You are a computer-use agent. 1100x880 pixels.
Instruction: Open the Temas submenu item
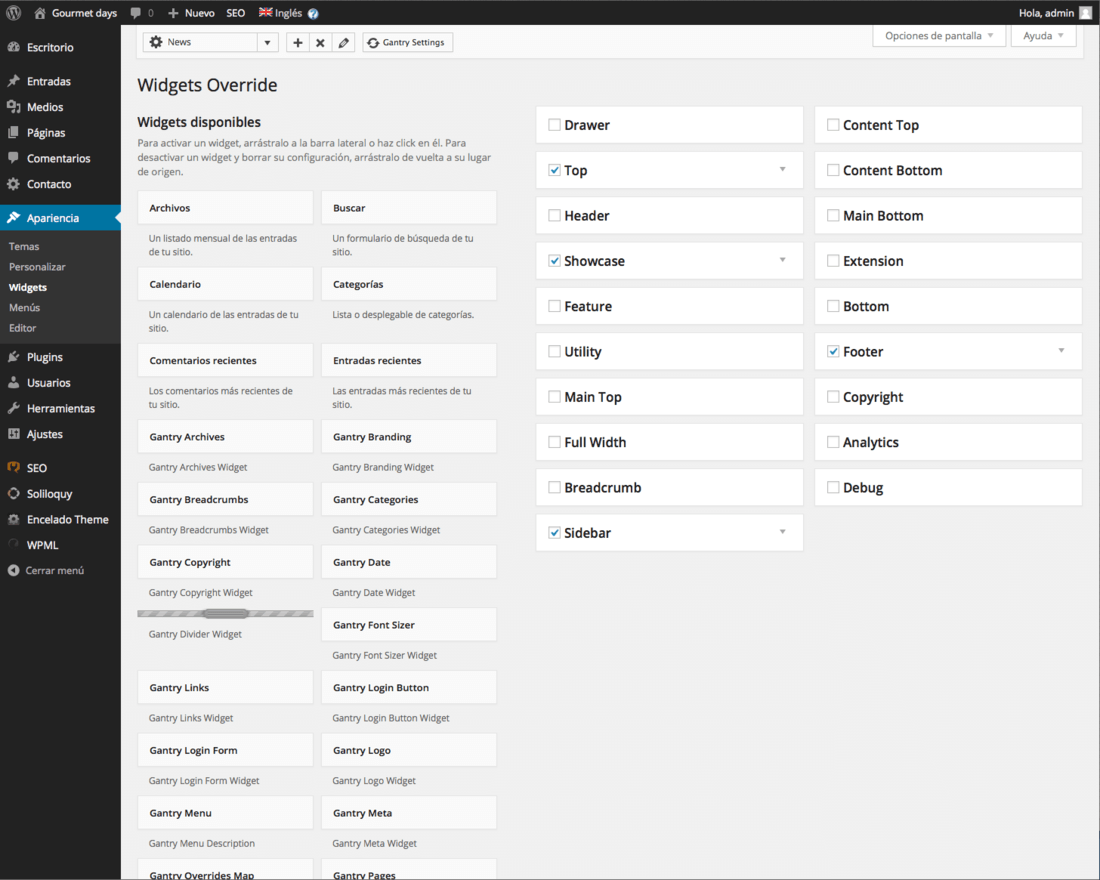[x=24, y=246]
